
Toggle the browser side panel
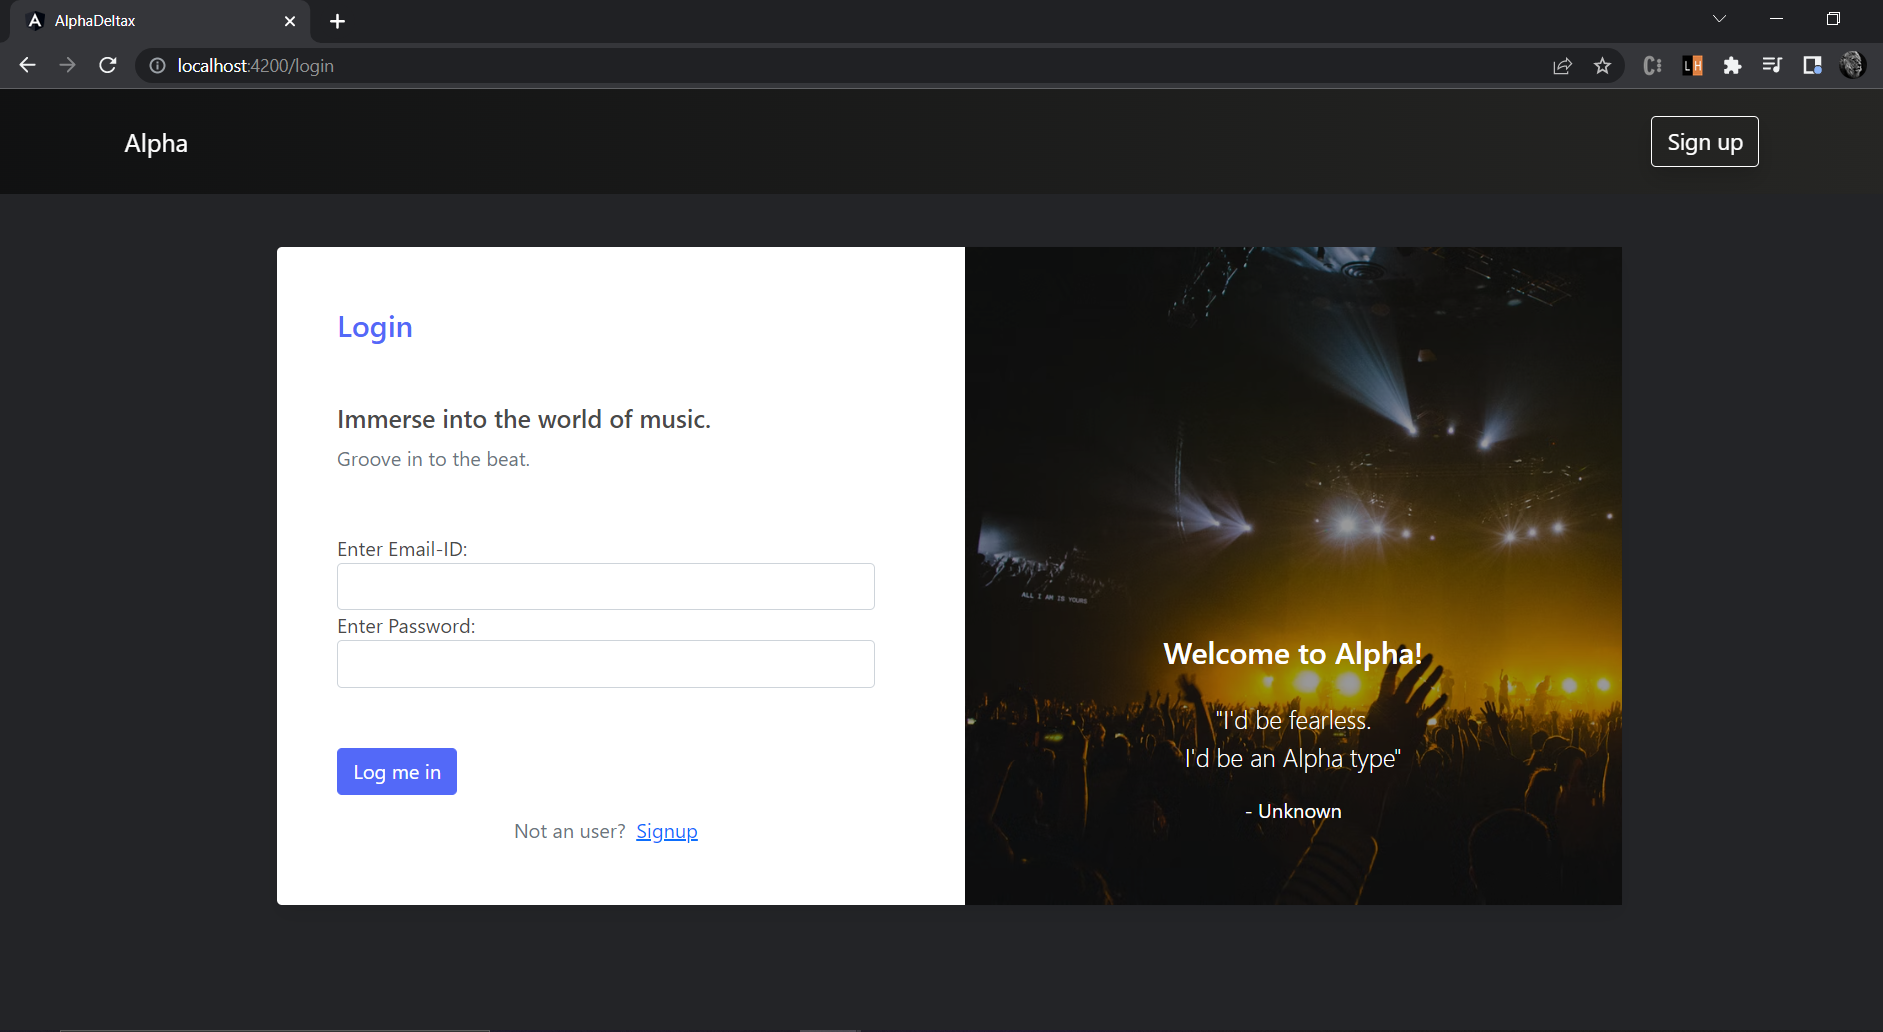tap(1812, 66)
